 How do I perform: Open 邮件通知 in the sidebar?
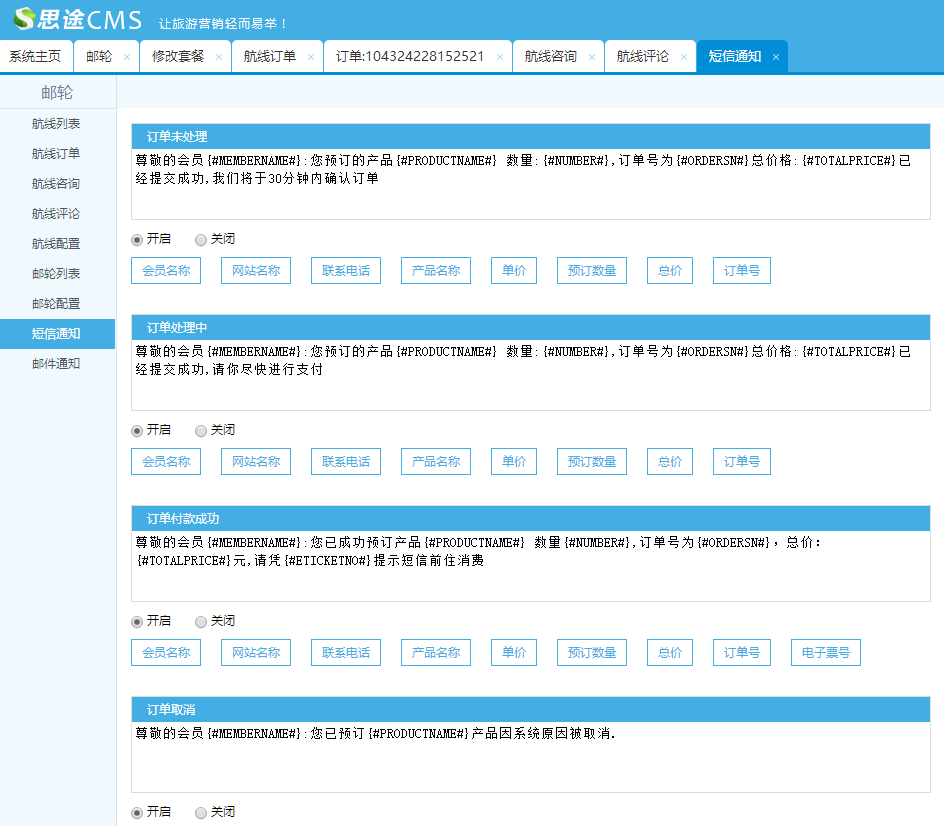point(56,364)
